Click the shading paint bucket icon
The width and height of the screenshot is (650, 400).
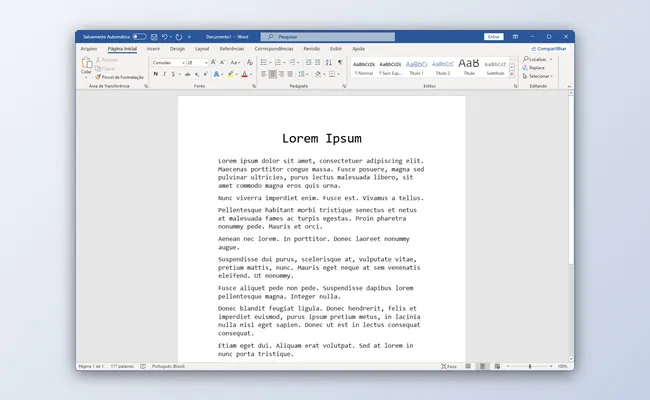coord(318,74)
